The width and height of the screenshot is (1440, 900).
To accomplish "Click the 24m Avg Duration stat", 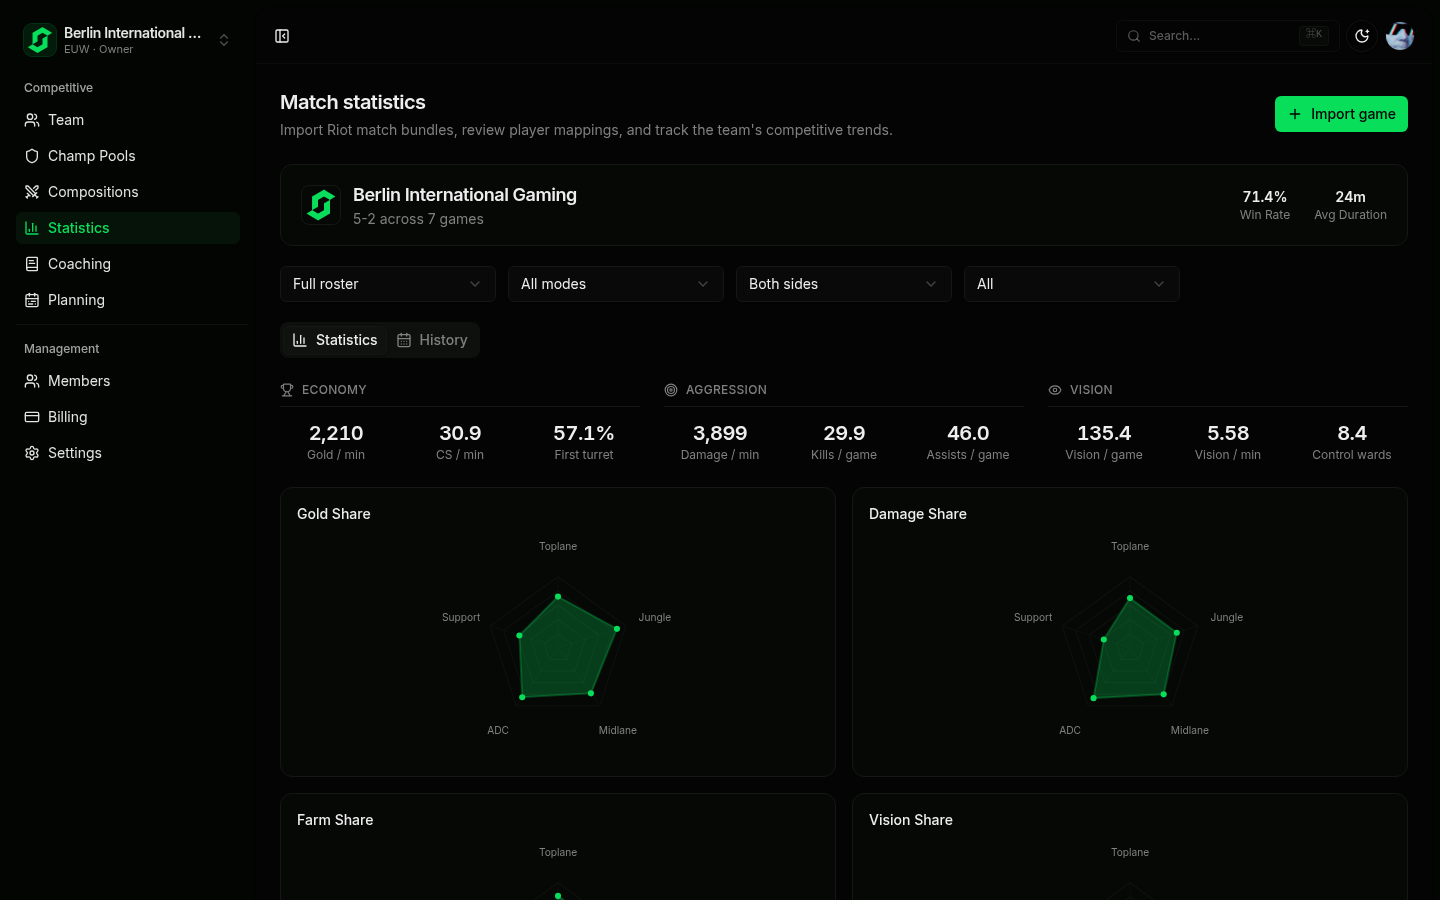I will 1350,205.
